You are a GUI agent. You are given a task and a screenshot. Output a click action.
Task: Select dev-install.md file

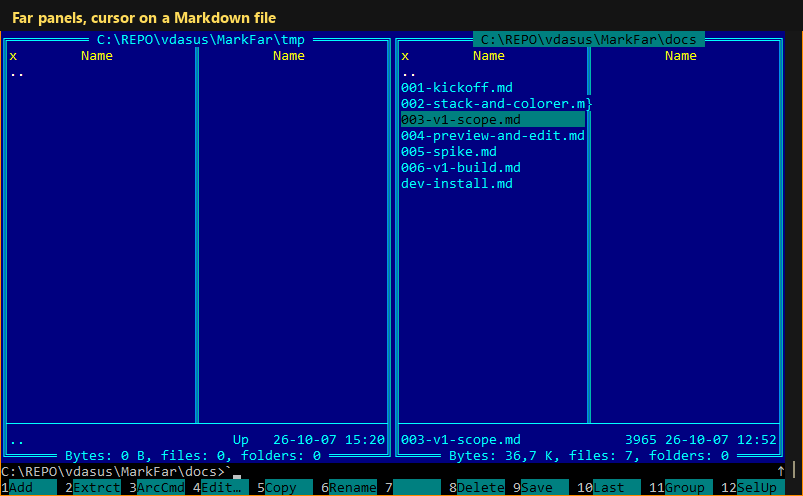point(456,184)
